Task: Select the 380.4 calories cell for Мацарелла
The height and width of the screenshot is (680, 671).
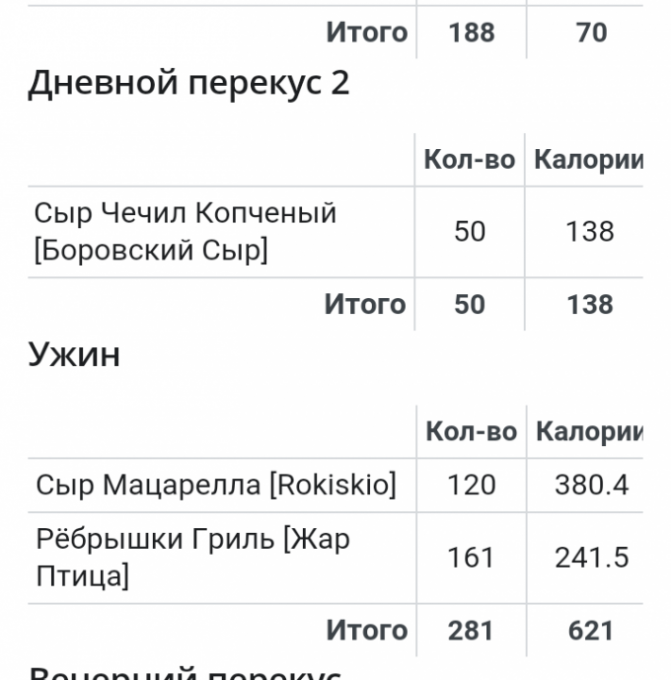Action: pos(591,485)
